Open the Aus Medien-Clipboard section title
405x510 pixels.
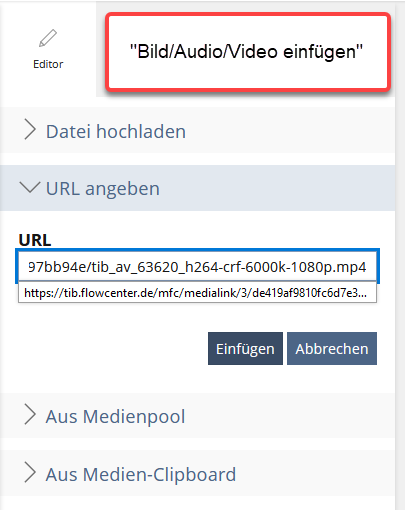coord(141,474)
